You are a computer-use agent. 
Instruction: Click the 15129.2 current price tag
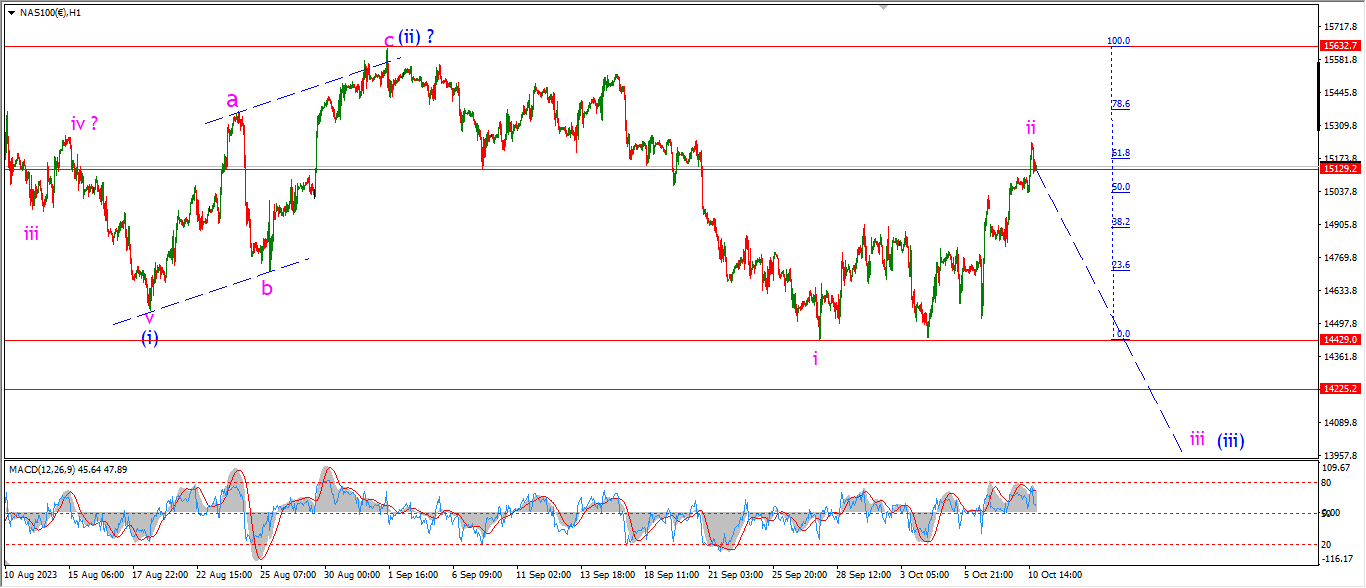[1340, 169]
